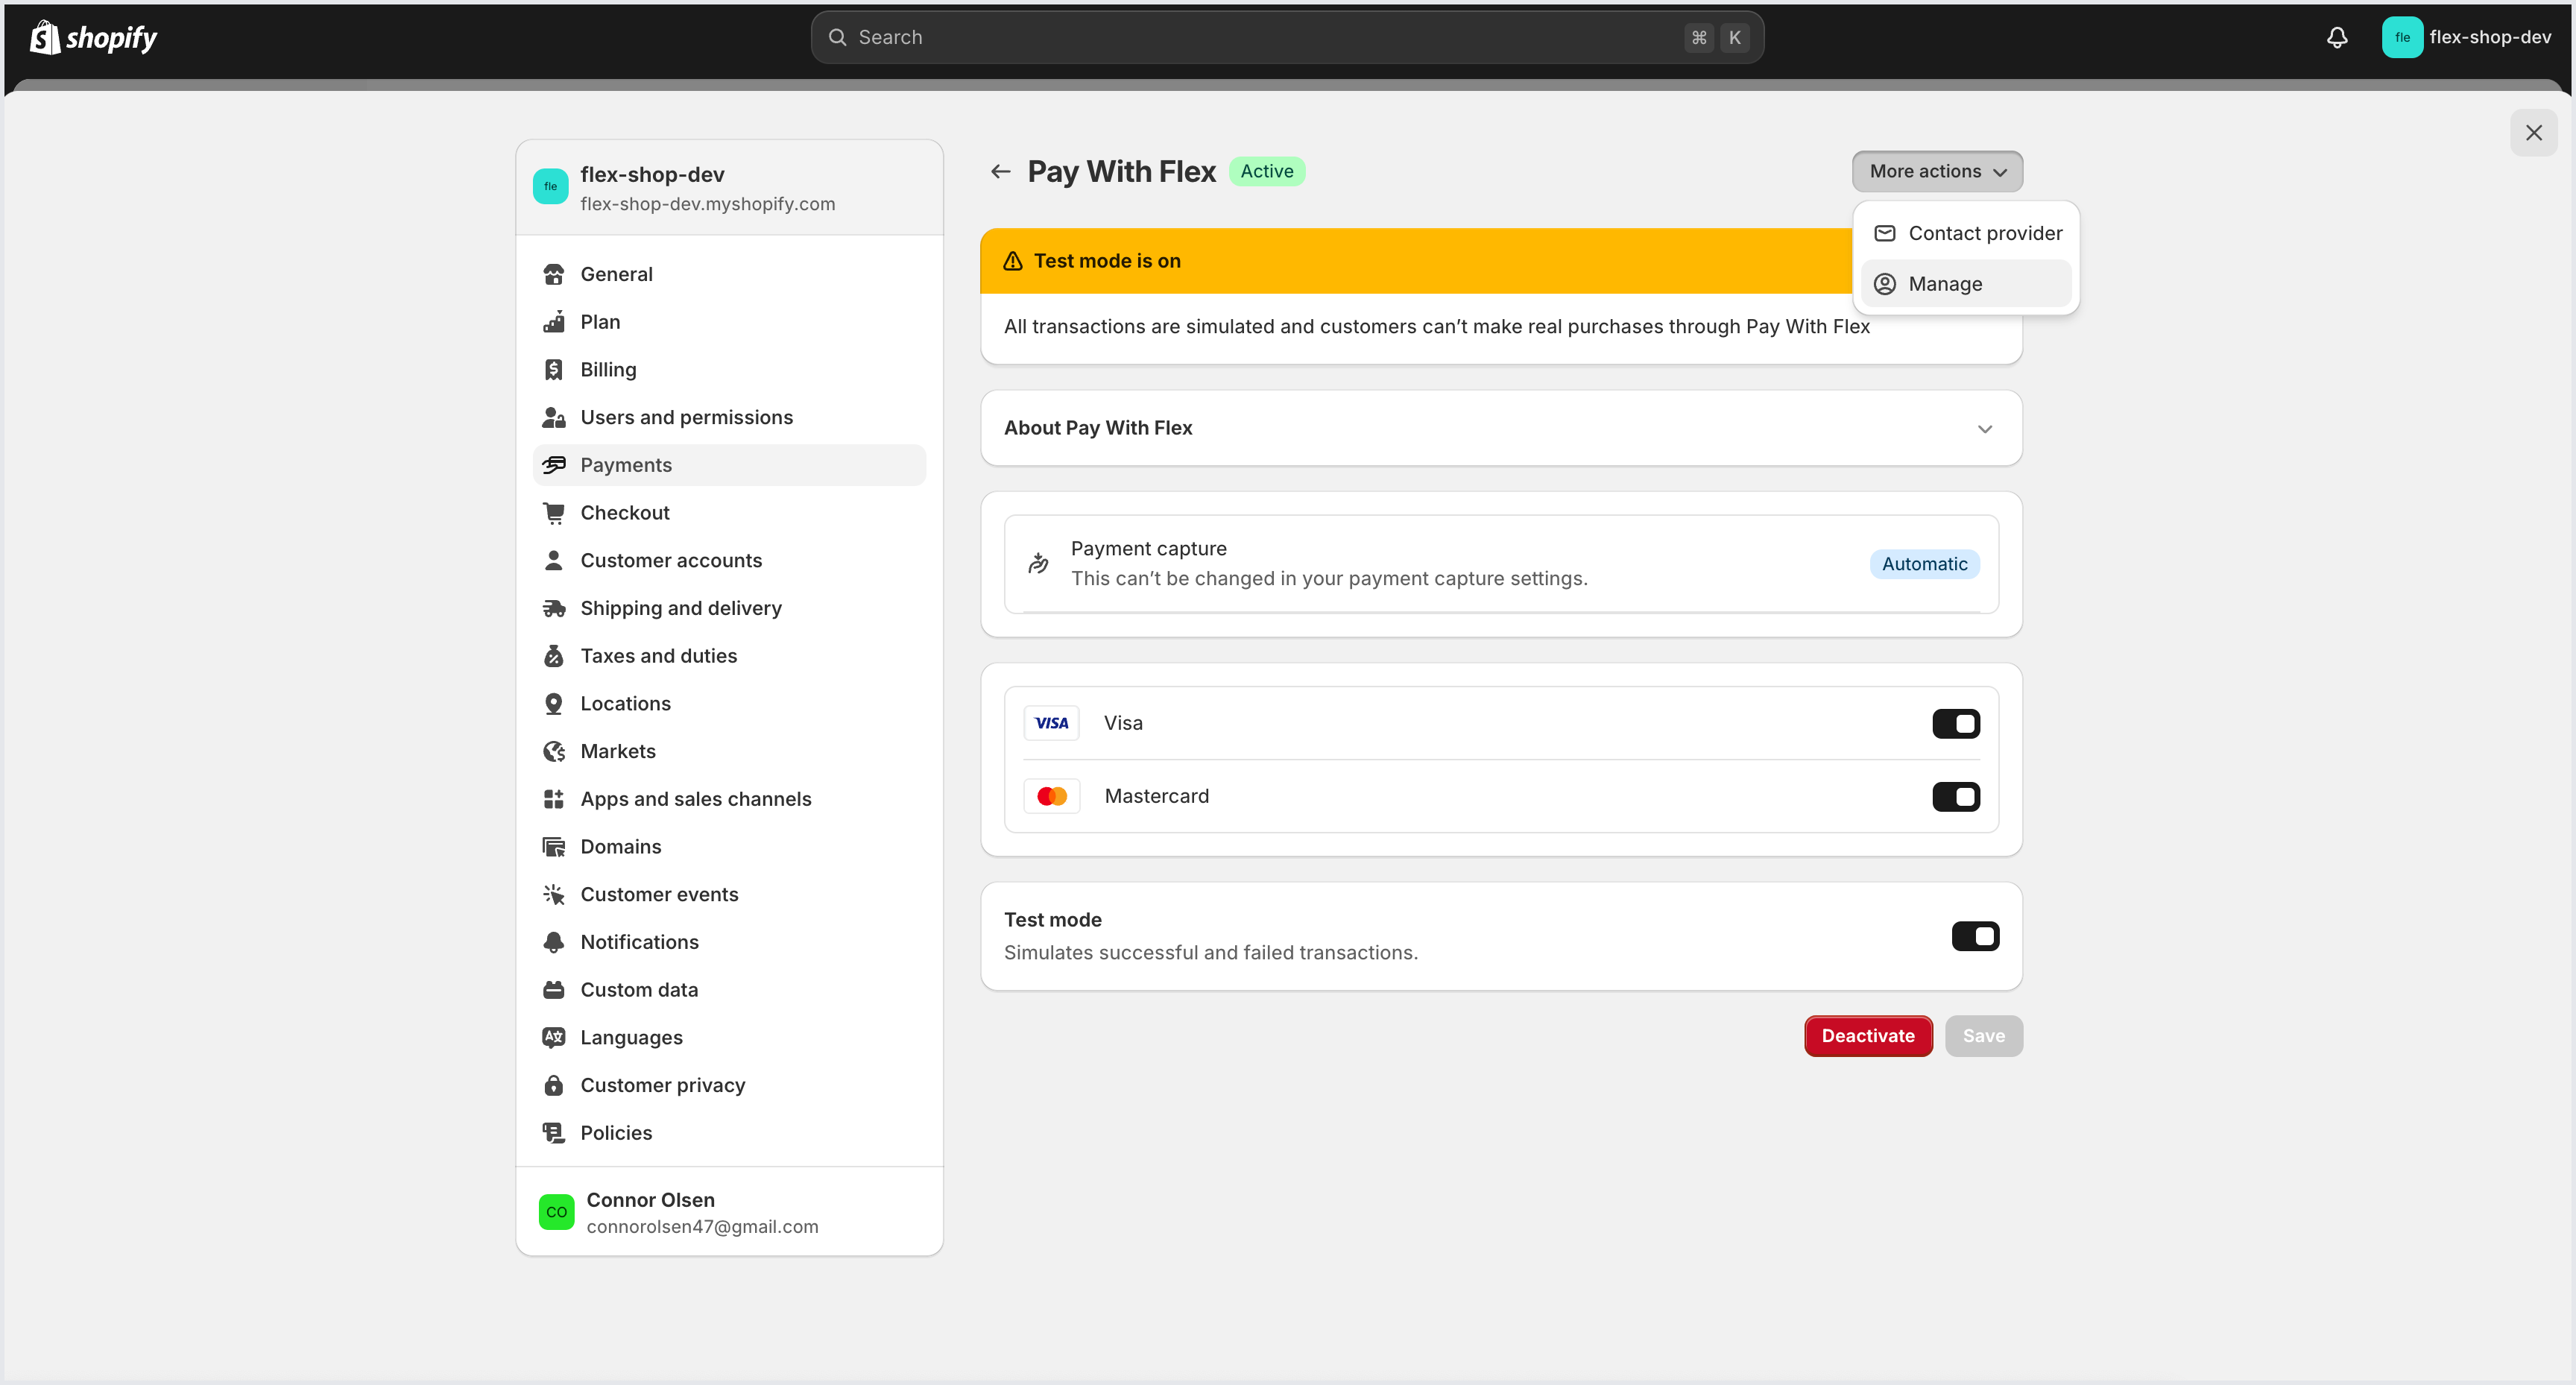Disable the Visa toggle
This screenshot has width=2576, height=1385.
click(x=1955, y=723)
